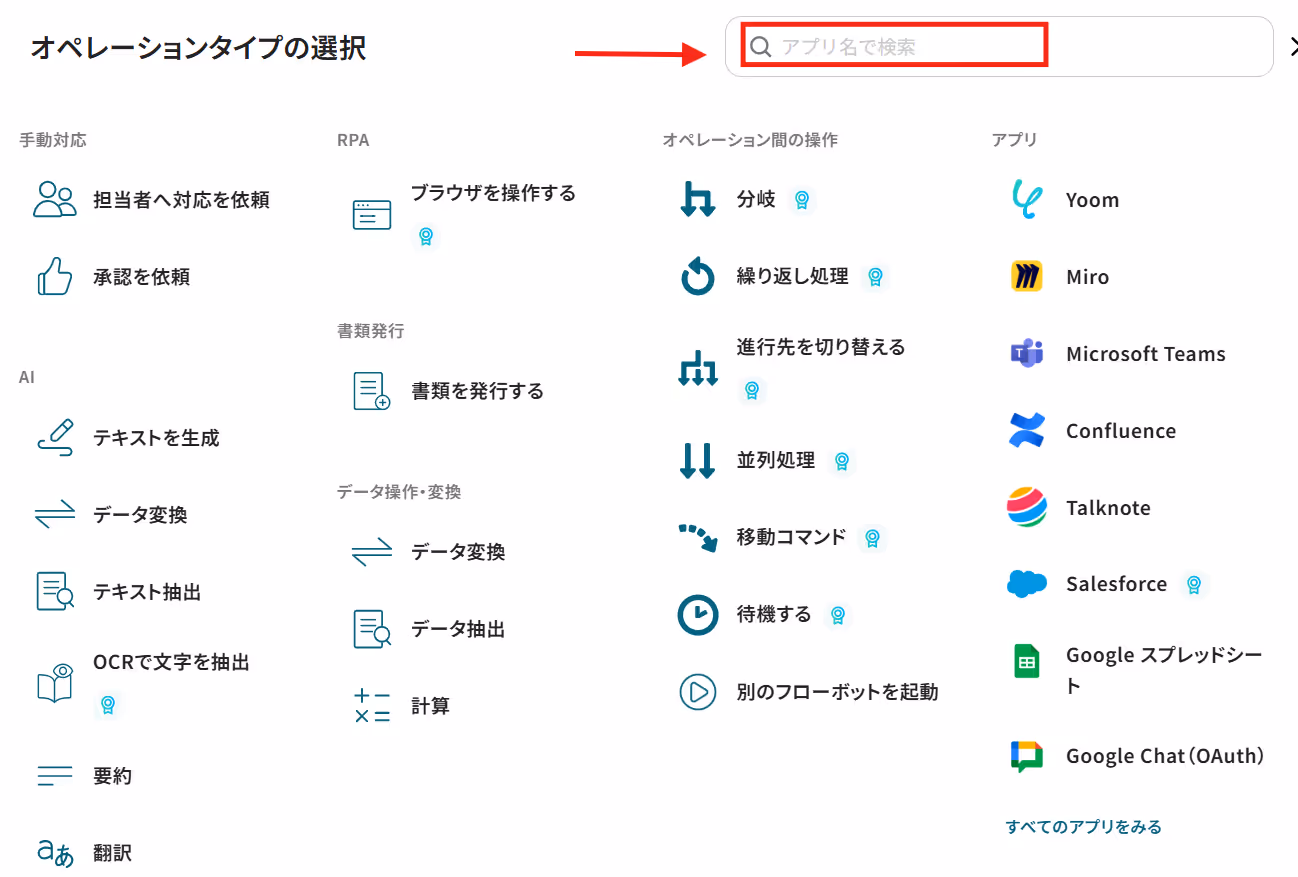Select the clock icon for 待機する
Screen dimensions: 1298x877
[698, 615]
